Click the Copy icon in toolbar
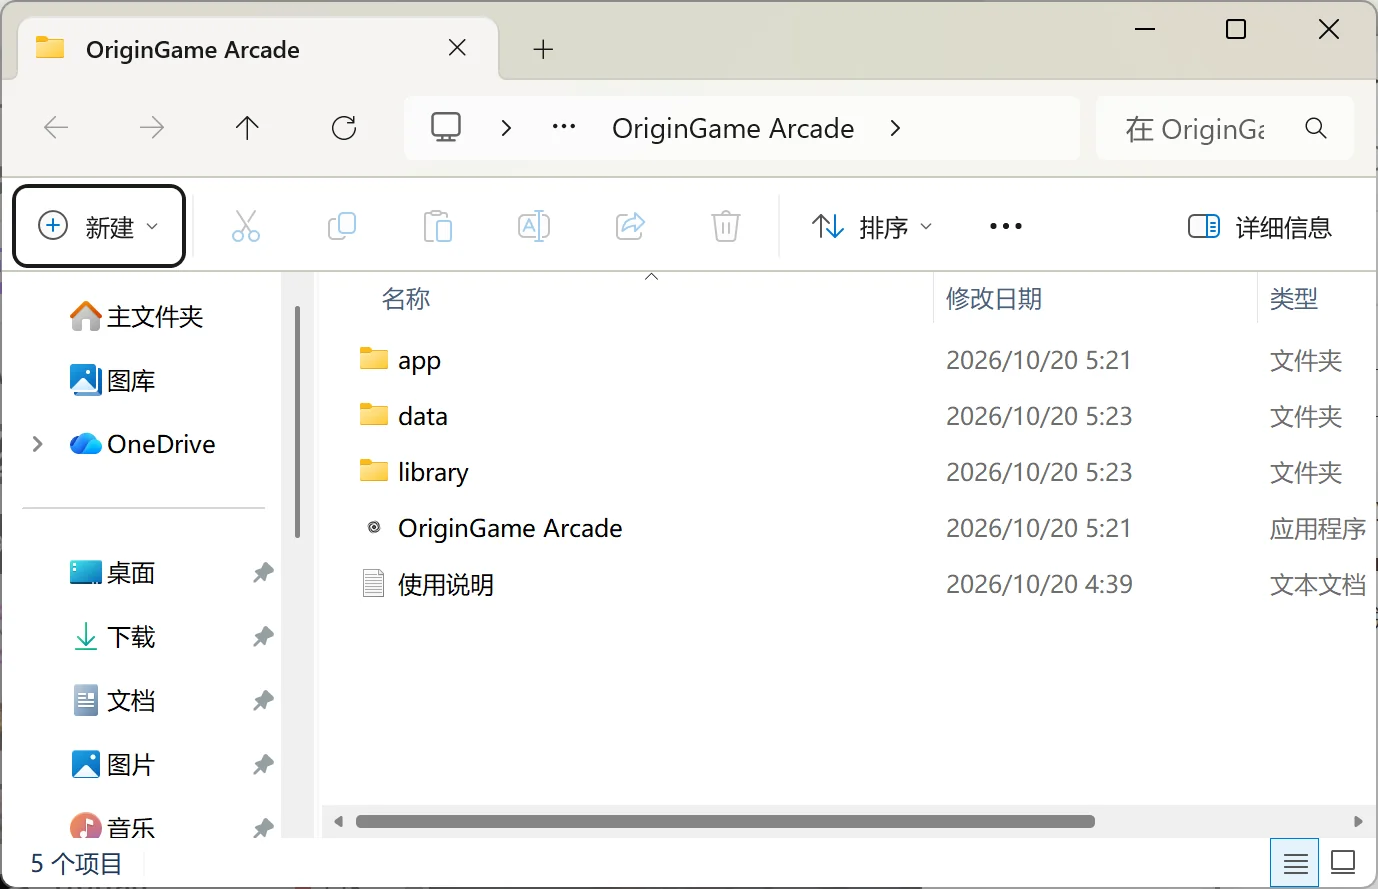 click(x=342, y=226)
